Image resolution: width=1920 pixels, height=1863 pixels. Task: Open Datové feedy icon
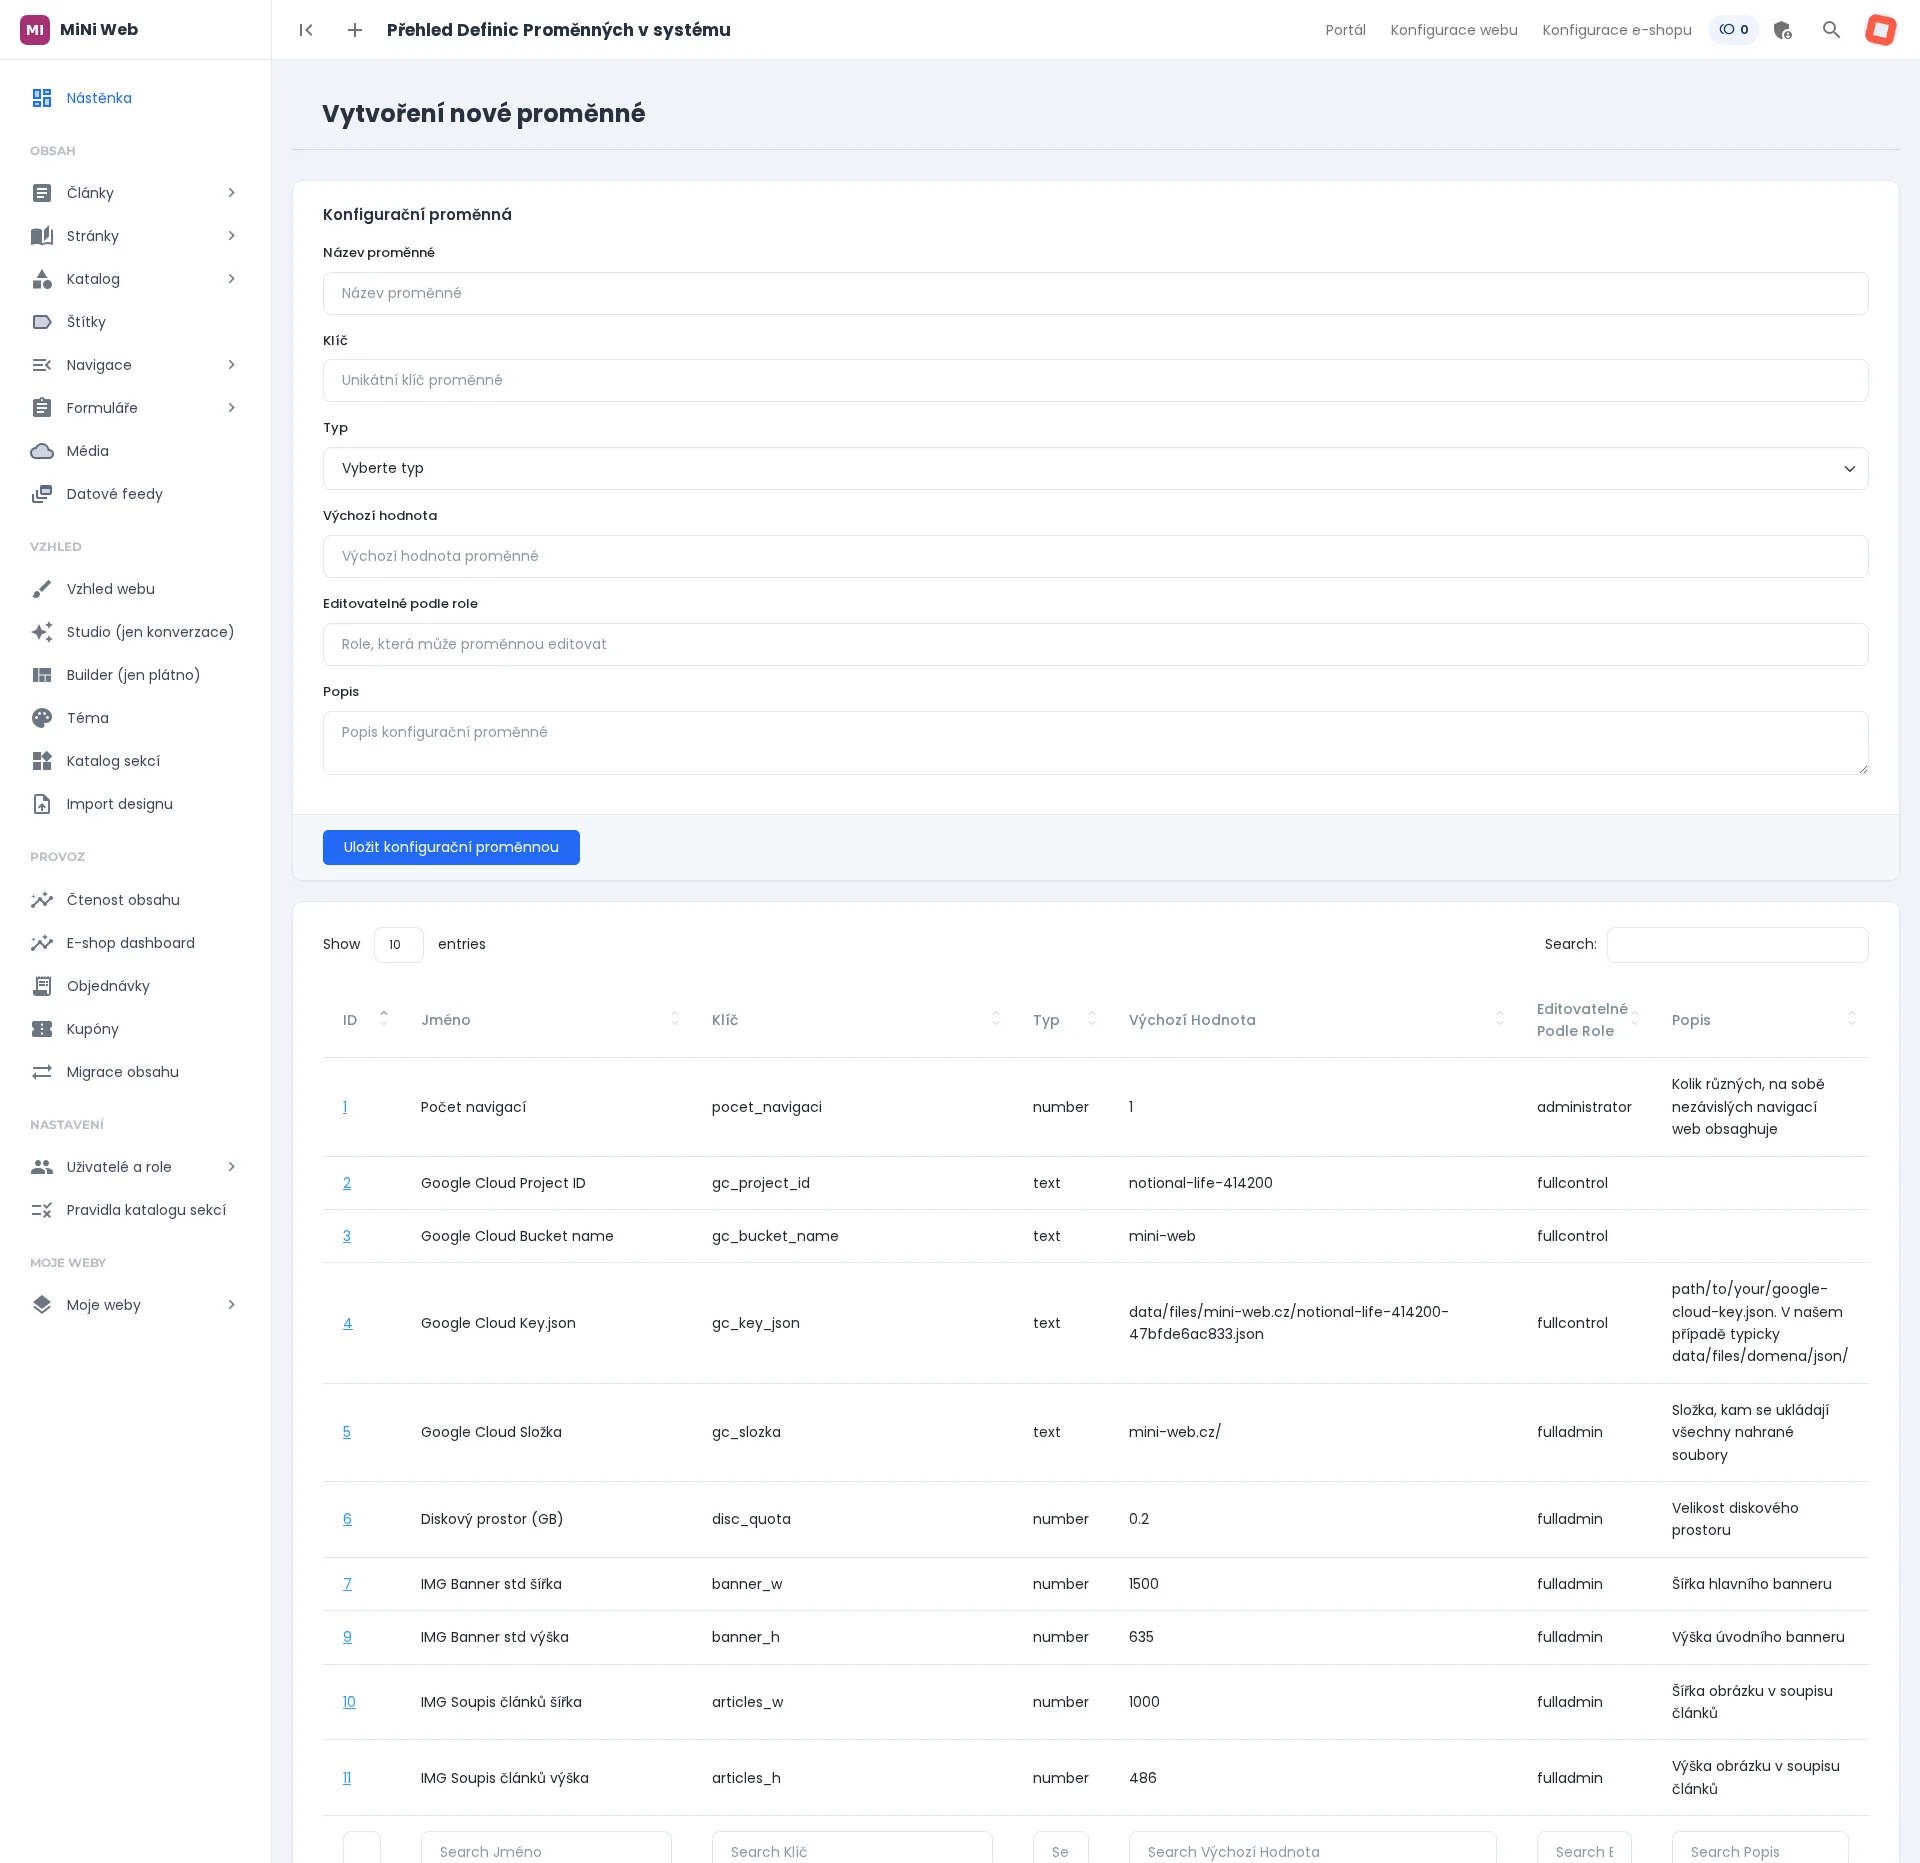coord(42,494)
